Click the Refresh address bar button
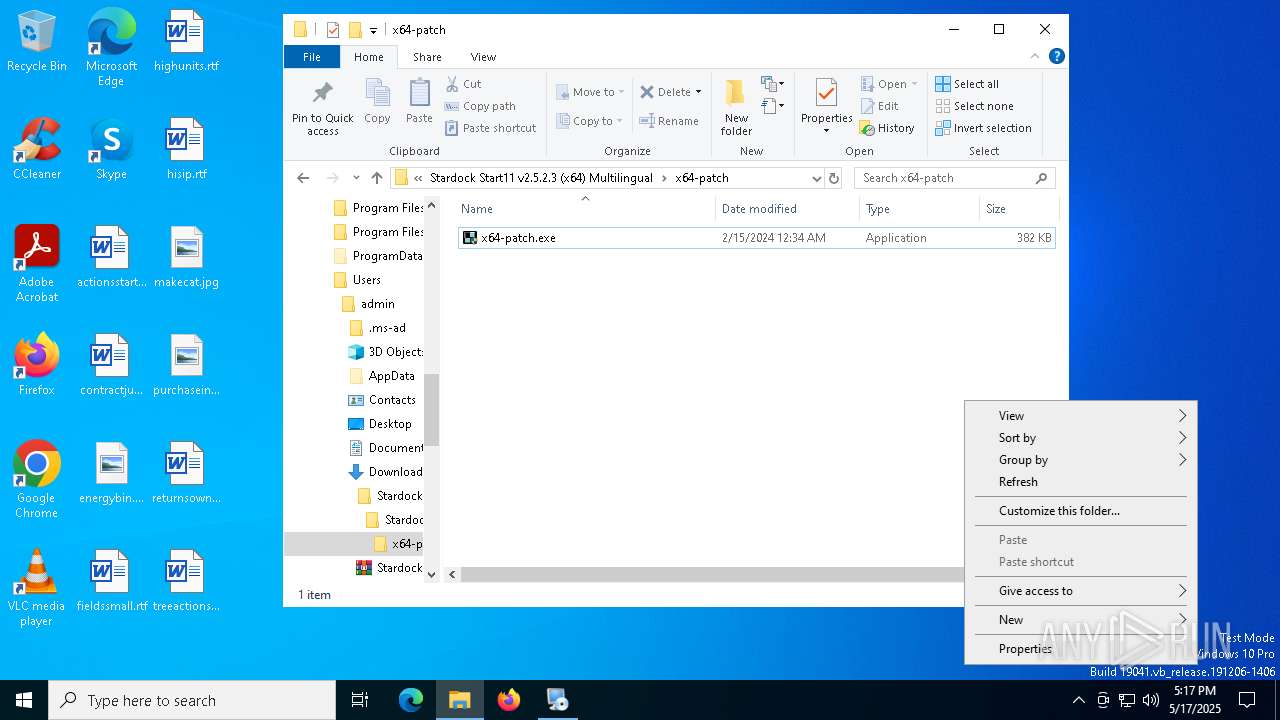 tap(834, 178)
